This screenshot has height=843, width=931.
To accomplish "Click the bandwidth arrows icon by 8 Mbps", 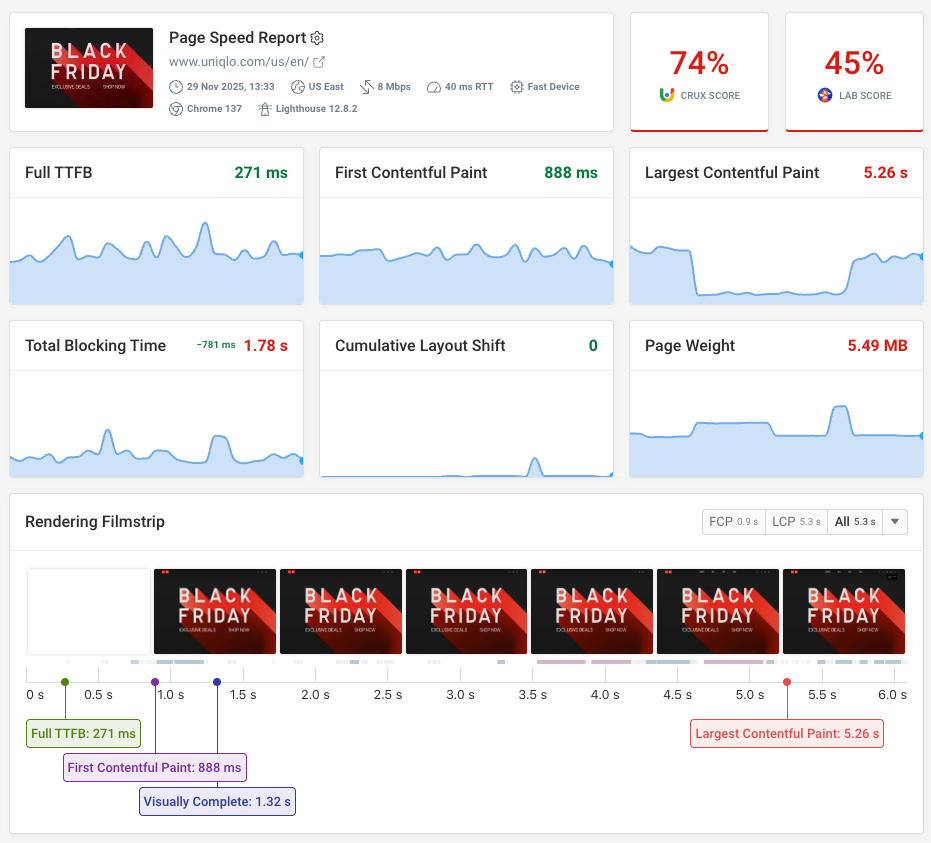I will pyautogui.click(x=366, y=87).
